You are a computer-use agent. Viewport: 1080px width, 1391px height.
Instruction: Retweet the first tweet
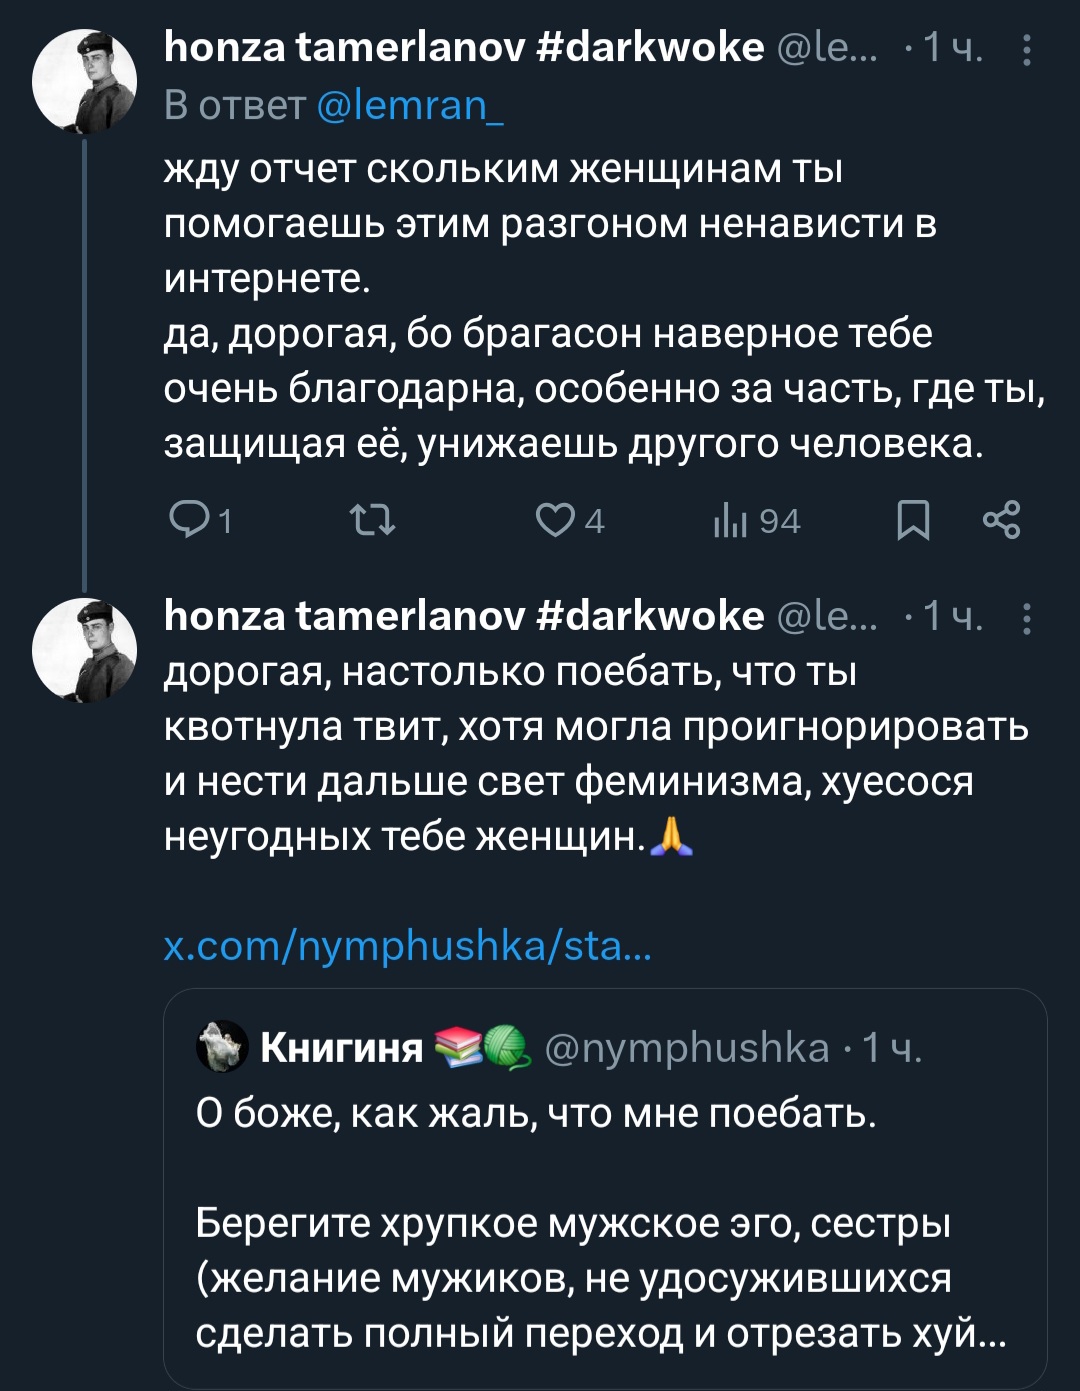pos(372,520)
